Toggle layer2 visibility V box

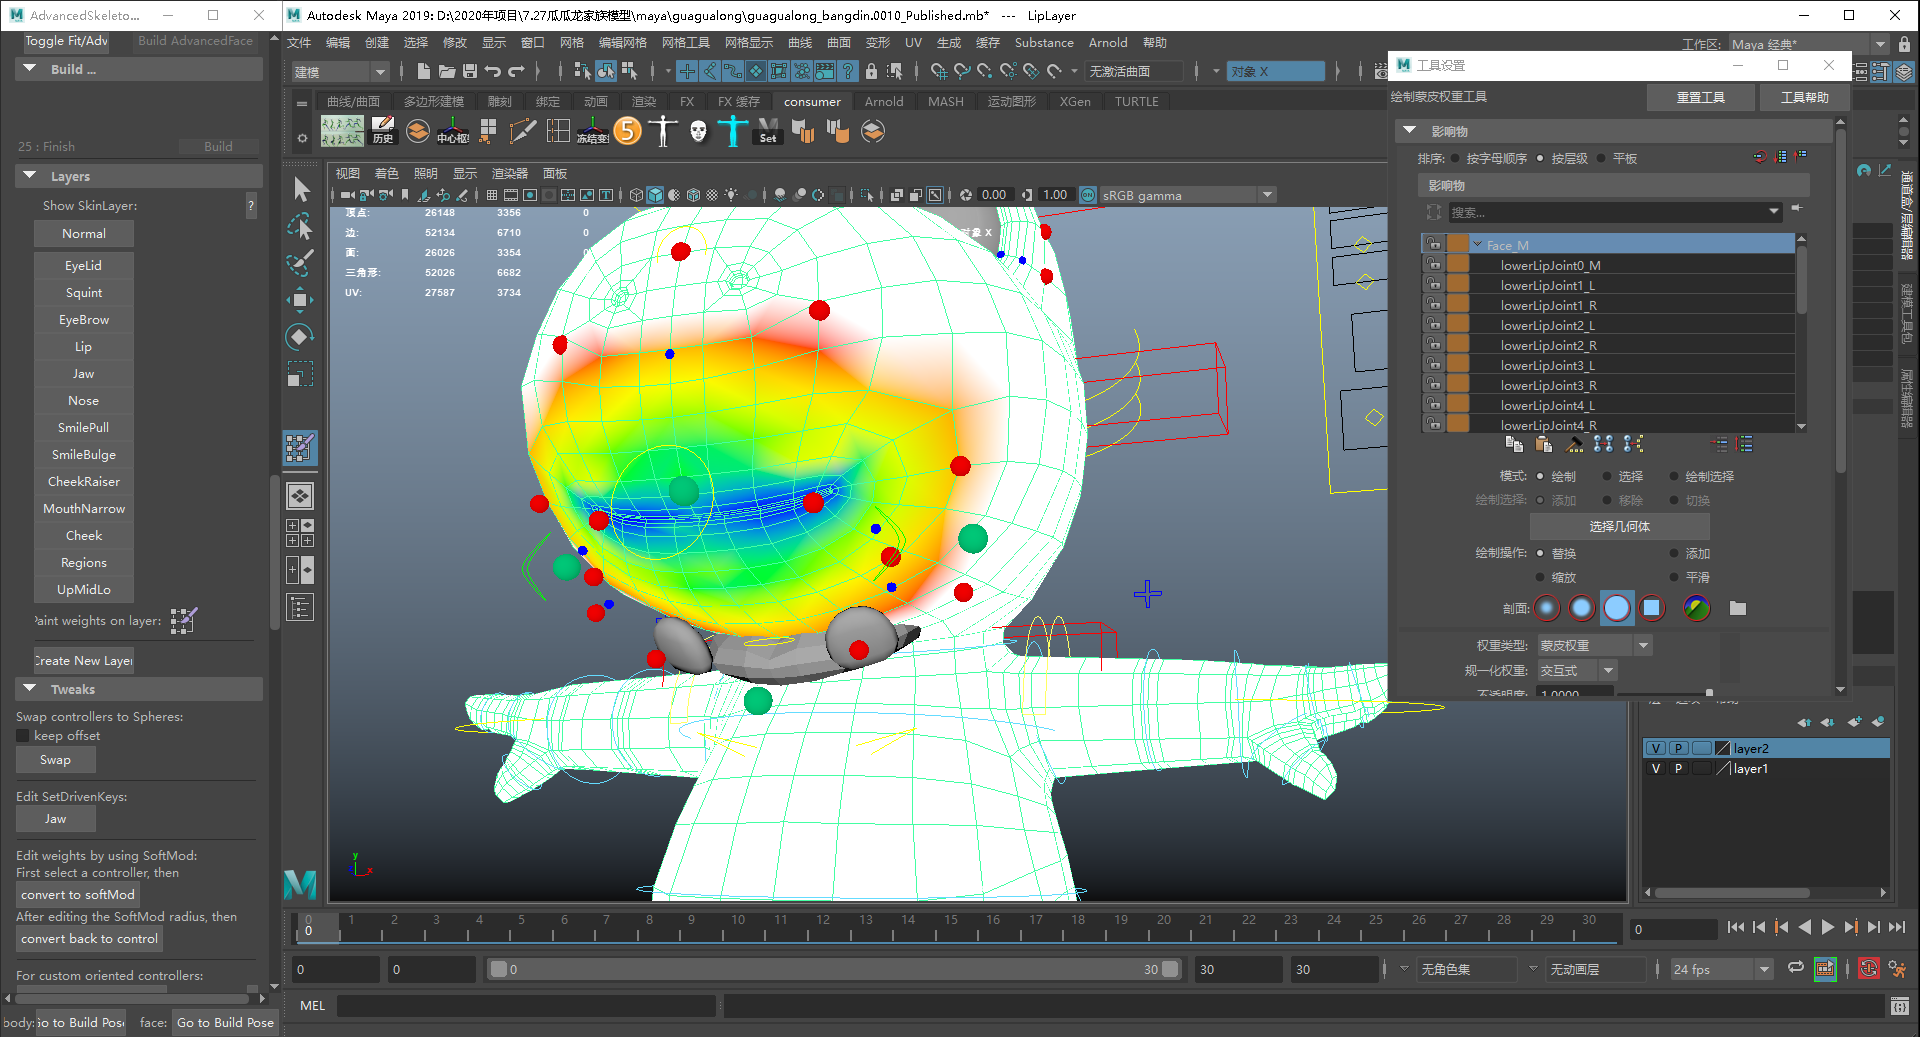[x=1656, y=748]
